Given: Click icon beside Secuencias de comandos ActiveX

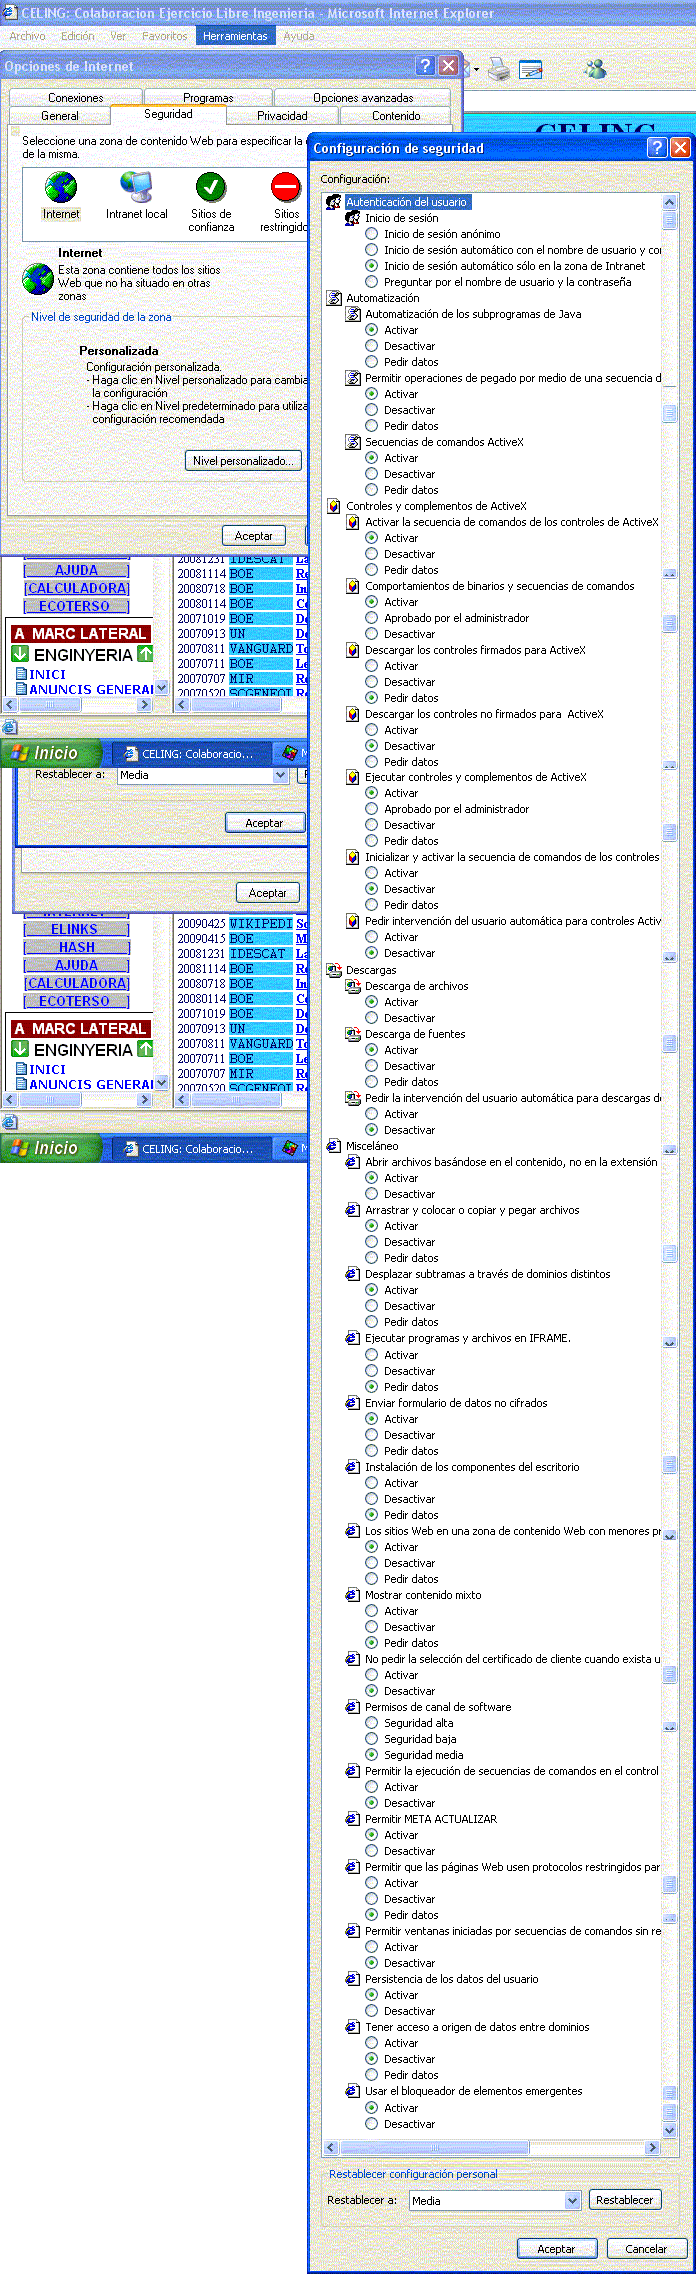Looking at the screenshot, I should (x=353, y=442).
